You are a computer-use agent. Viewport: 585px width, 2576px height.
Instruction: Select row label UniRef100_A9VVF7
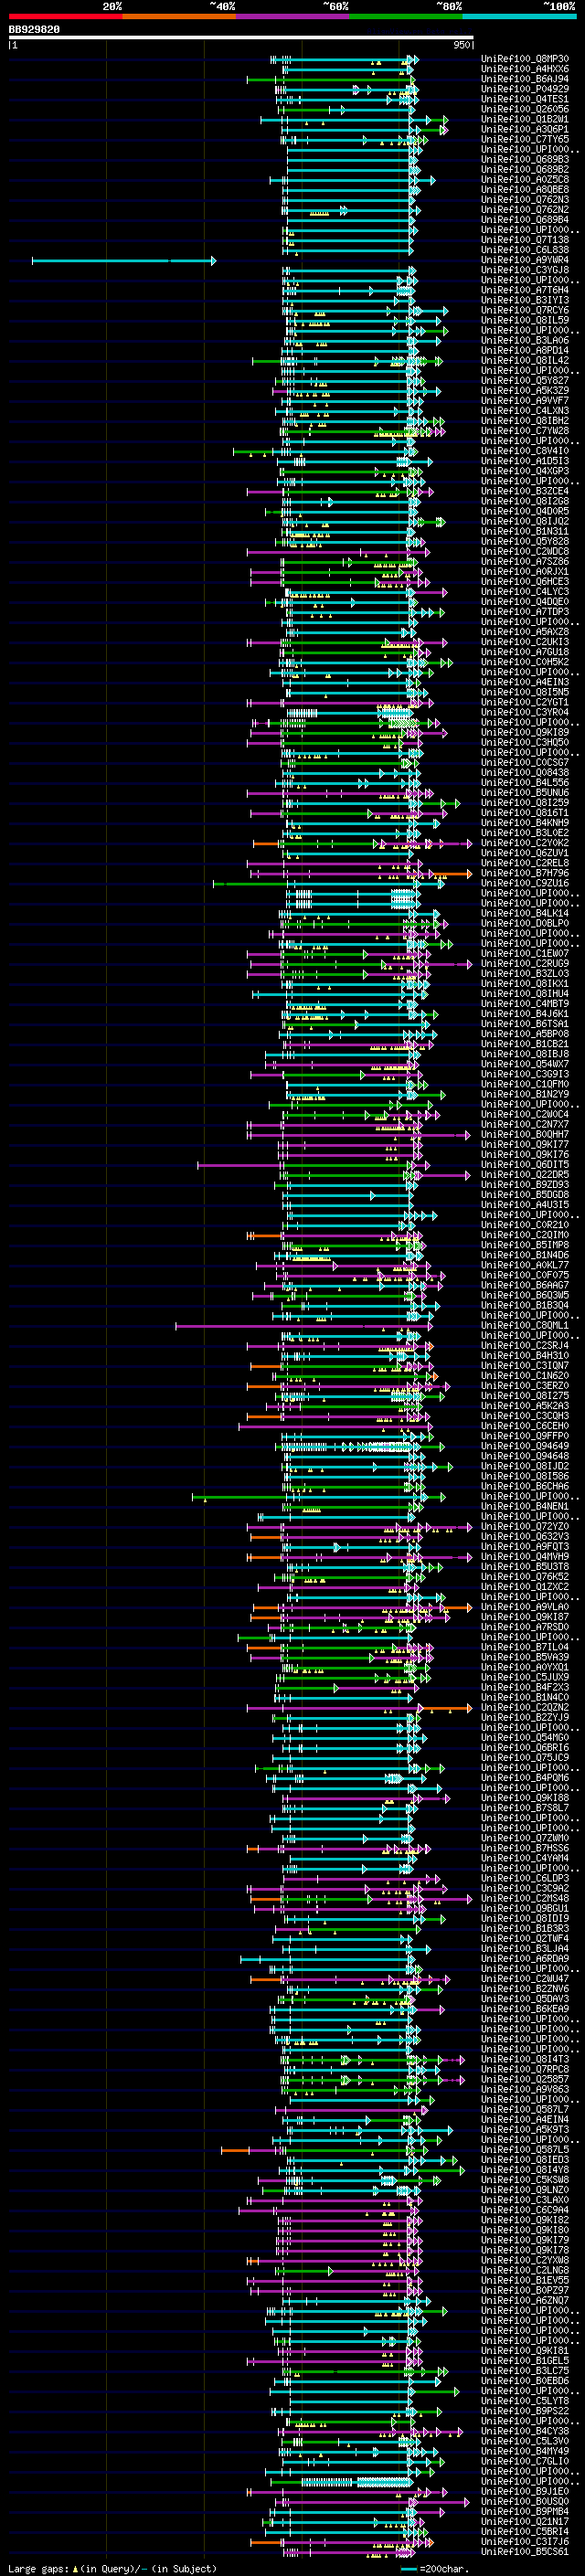point(525,401)
